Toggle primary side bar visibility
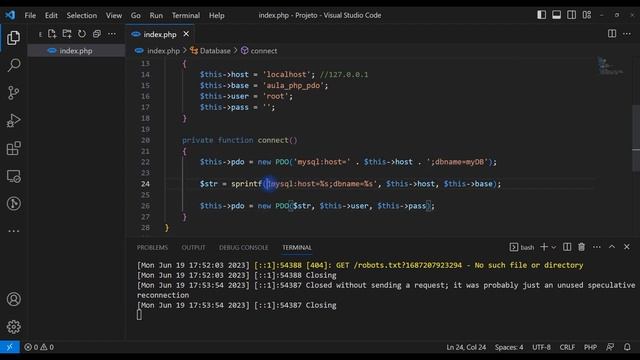Screen dimensions: 640x360 (541, 15)
